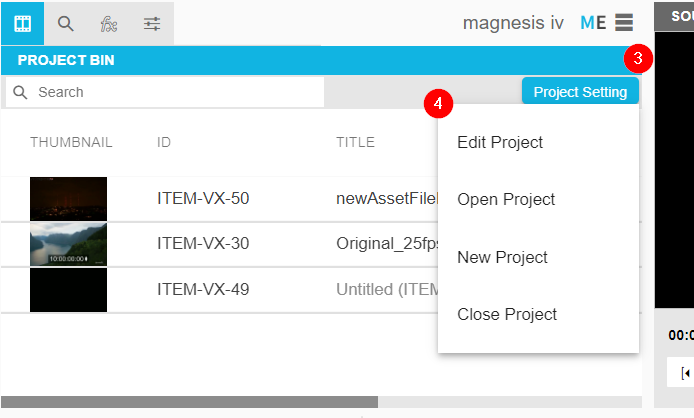Click the TITLE column header

[x=355, y=142]
